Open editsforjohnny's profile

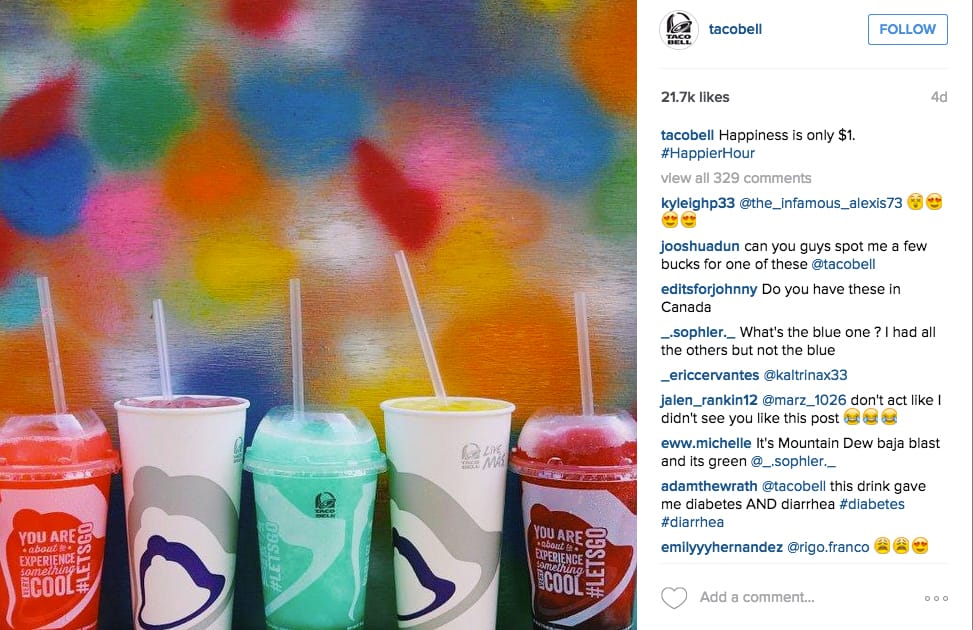click(x=709, y=289)
